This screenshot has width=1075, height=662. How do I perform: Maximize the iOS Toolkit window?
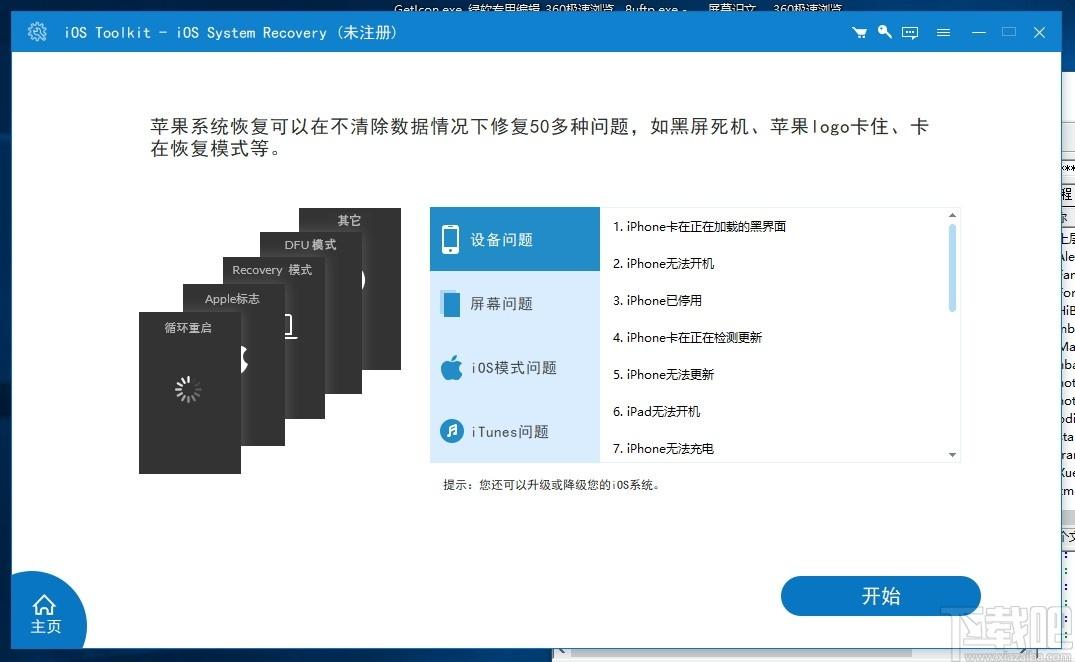coord(1008,32)
